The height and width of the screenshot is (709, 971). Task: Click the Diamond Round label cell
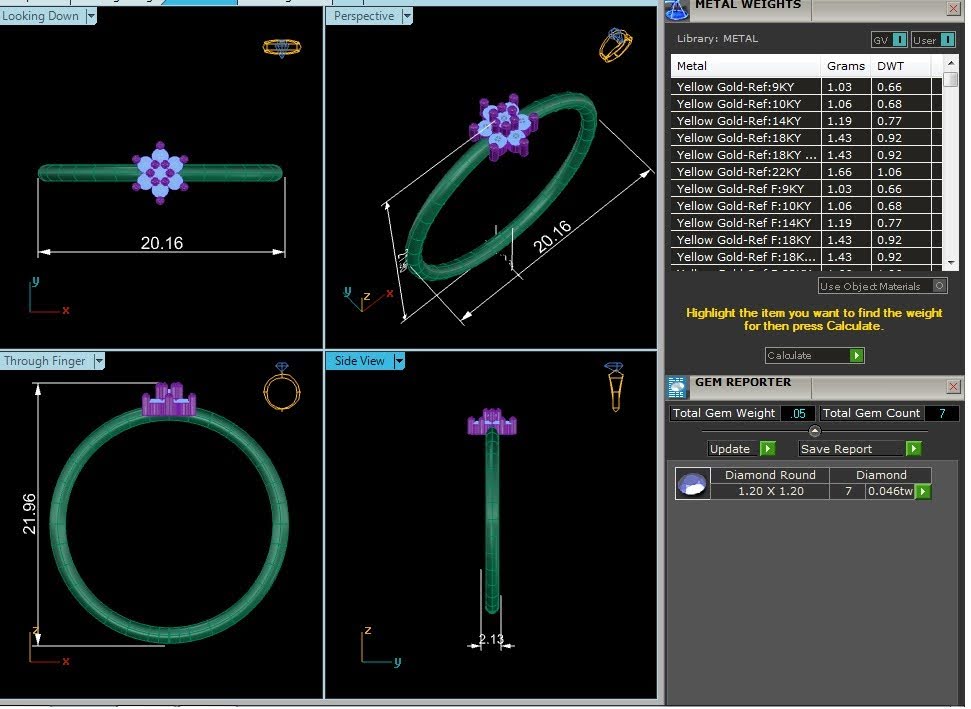coord(770,476)
